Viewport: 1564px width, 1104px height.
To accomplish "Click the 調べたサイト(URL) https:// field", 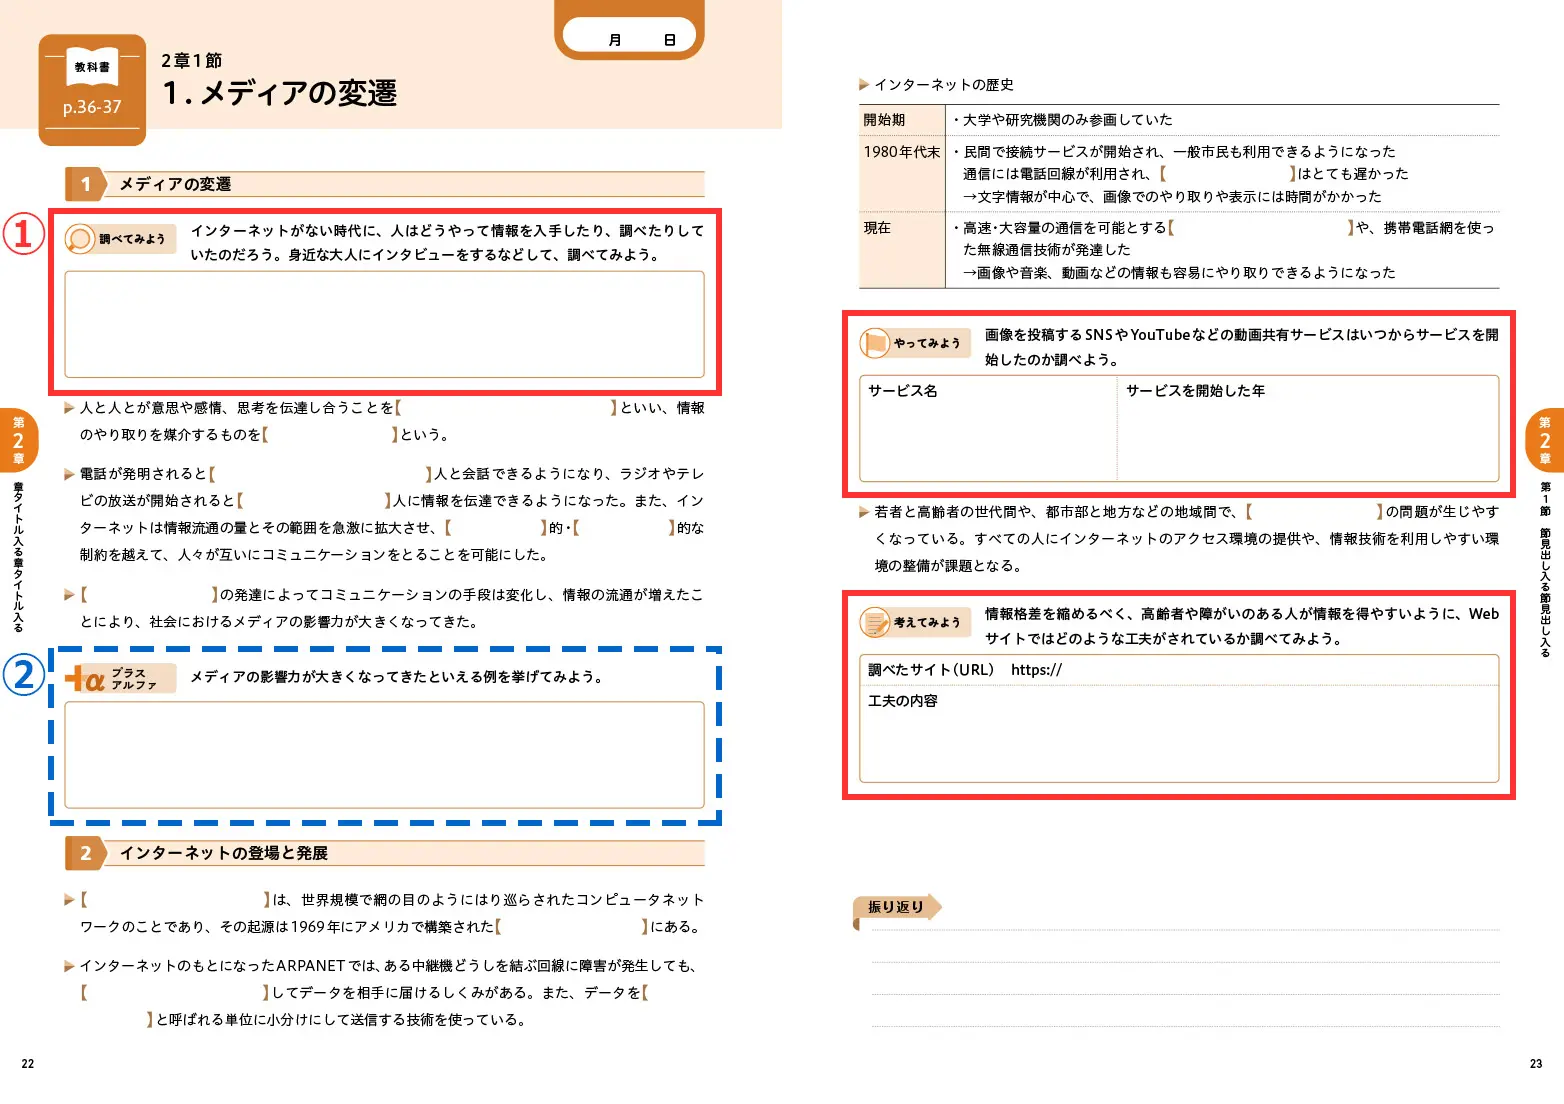I will coord(1178,670).
